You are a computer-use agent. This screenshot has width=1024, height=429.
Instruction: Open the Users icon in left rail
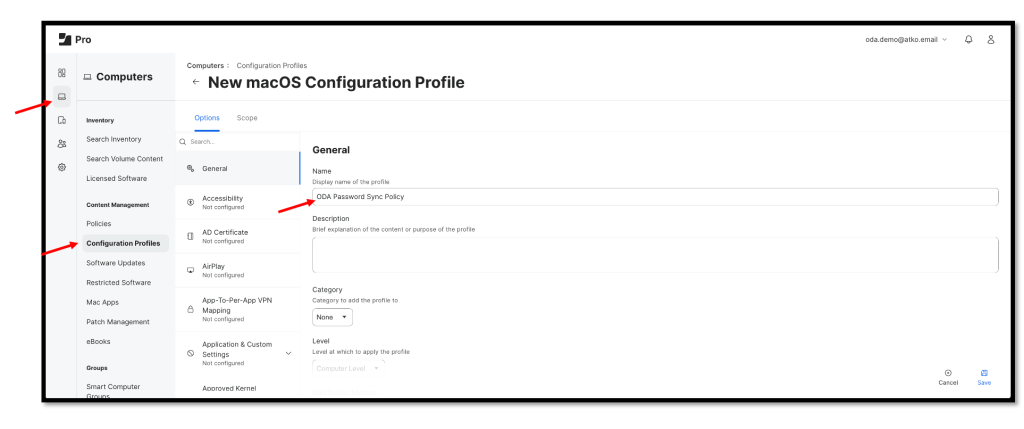(61, 144)
